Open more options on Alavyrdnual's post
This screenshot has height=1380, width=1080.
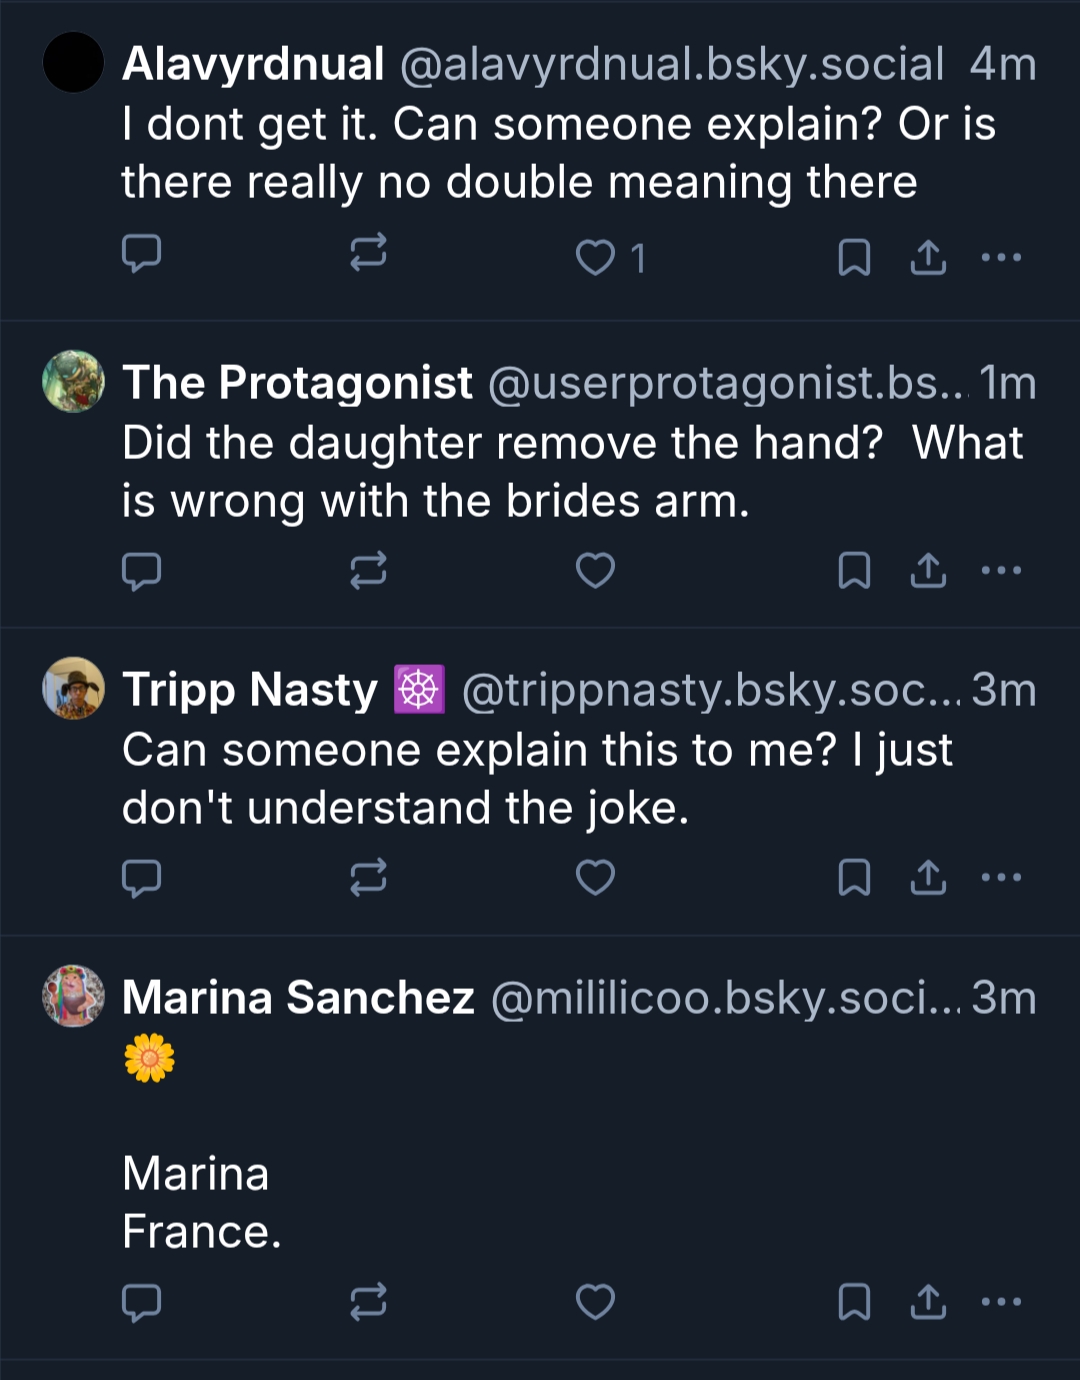tap(1001, 258)
